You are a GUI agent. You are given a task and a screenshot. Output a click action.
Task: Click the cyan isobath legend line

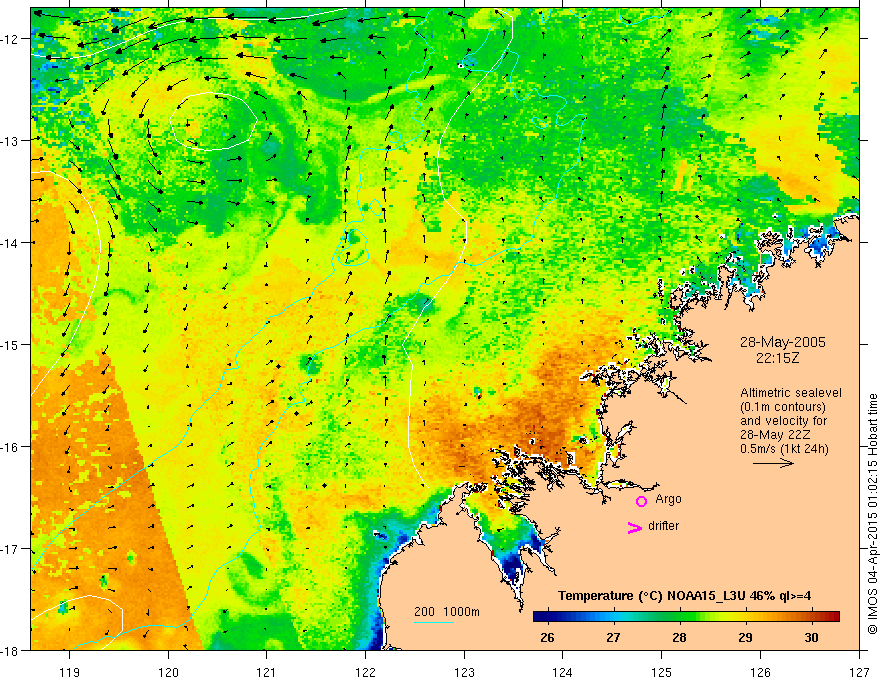tap(433, 622)
